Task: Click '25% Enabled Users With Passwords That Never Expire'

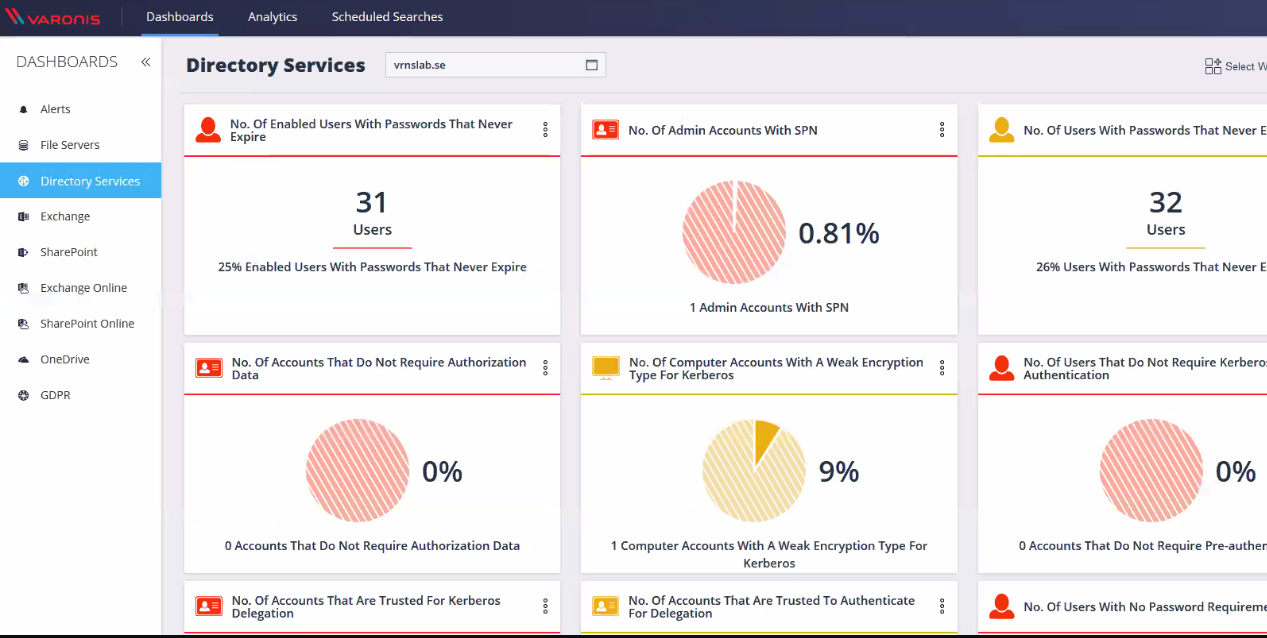Action: [372, 267]
